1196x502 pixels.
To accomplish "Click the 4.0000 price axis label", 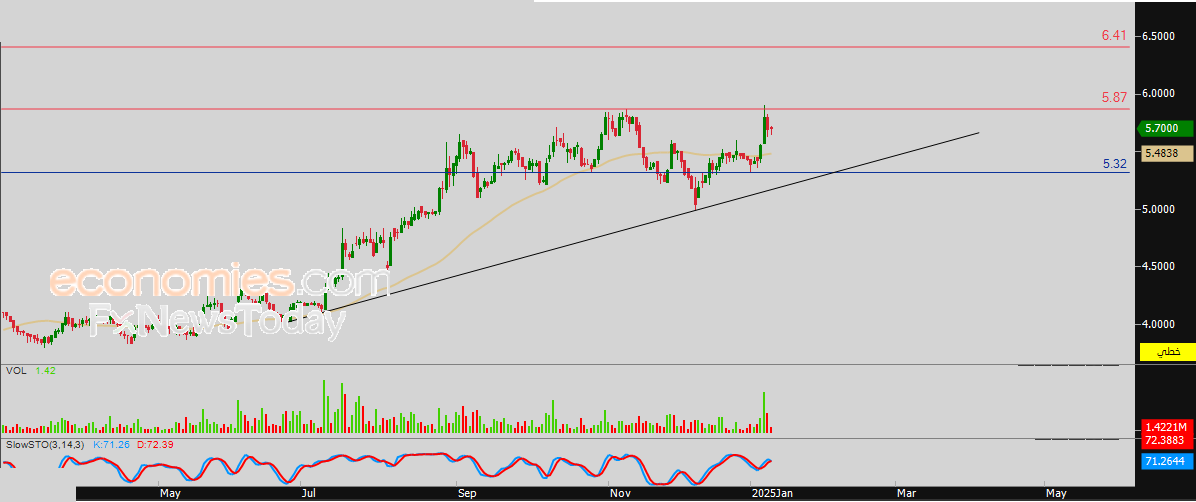I will coord(1159,323).
